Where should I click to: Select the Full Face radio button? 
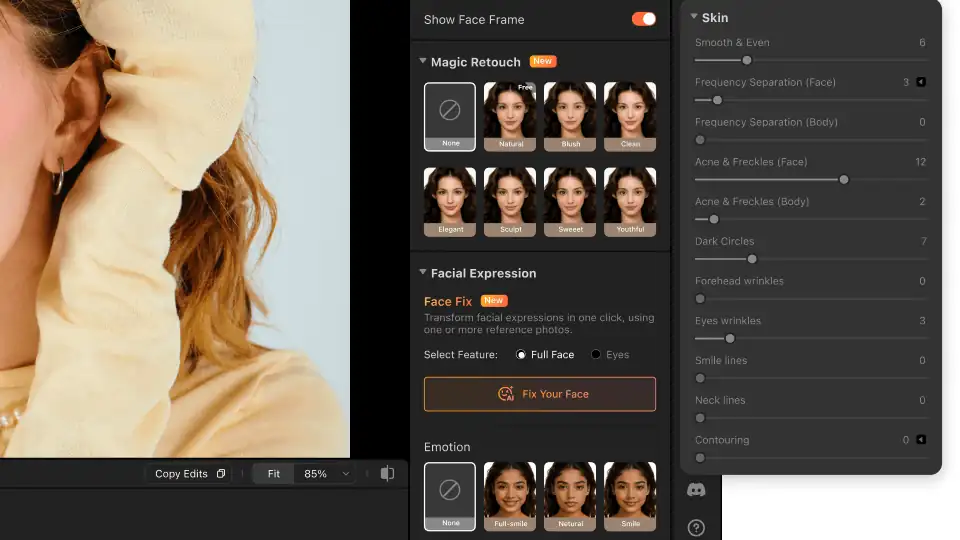[520, 354]
